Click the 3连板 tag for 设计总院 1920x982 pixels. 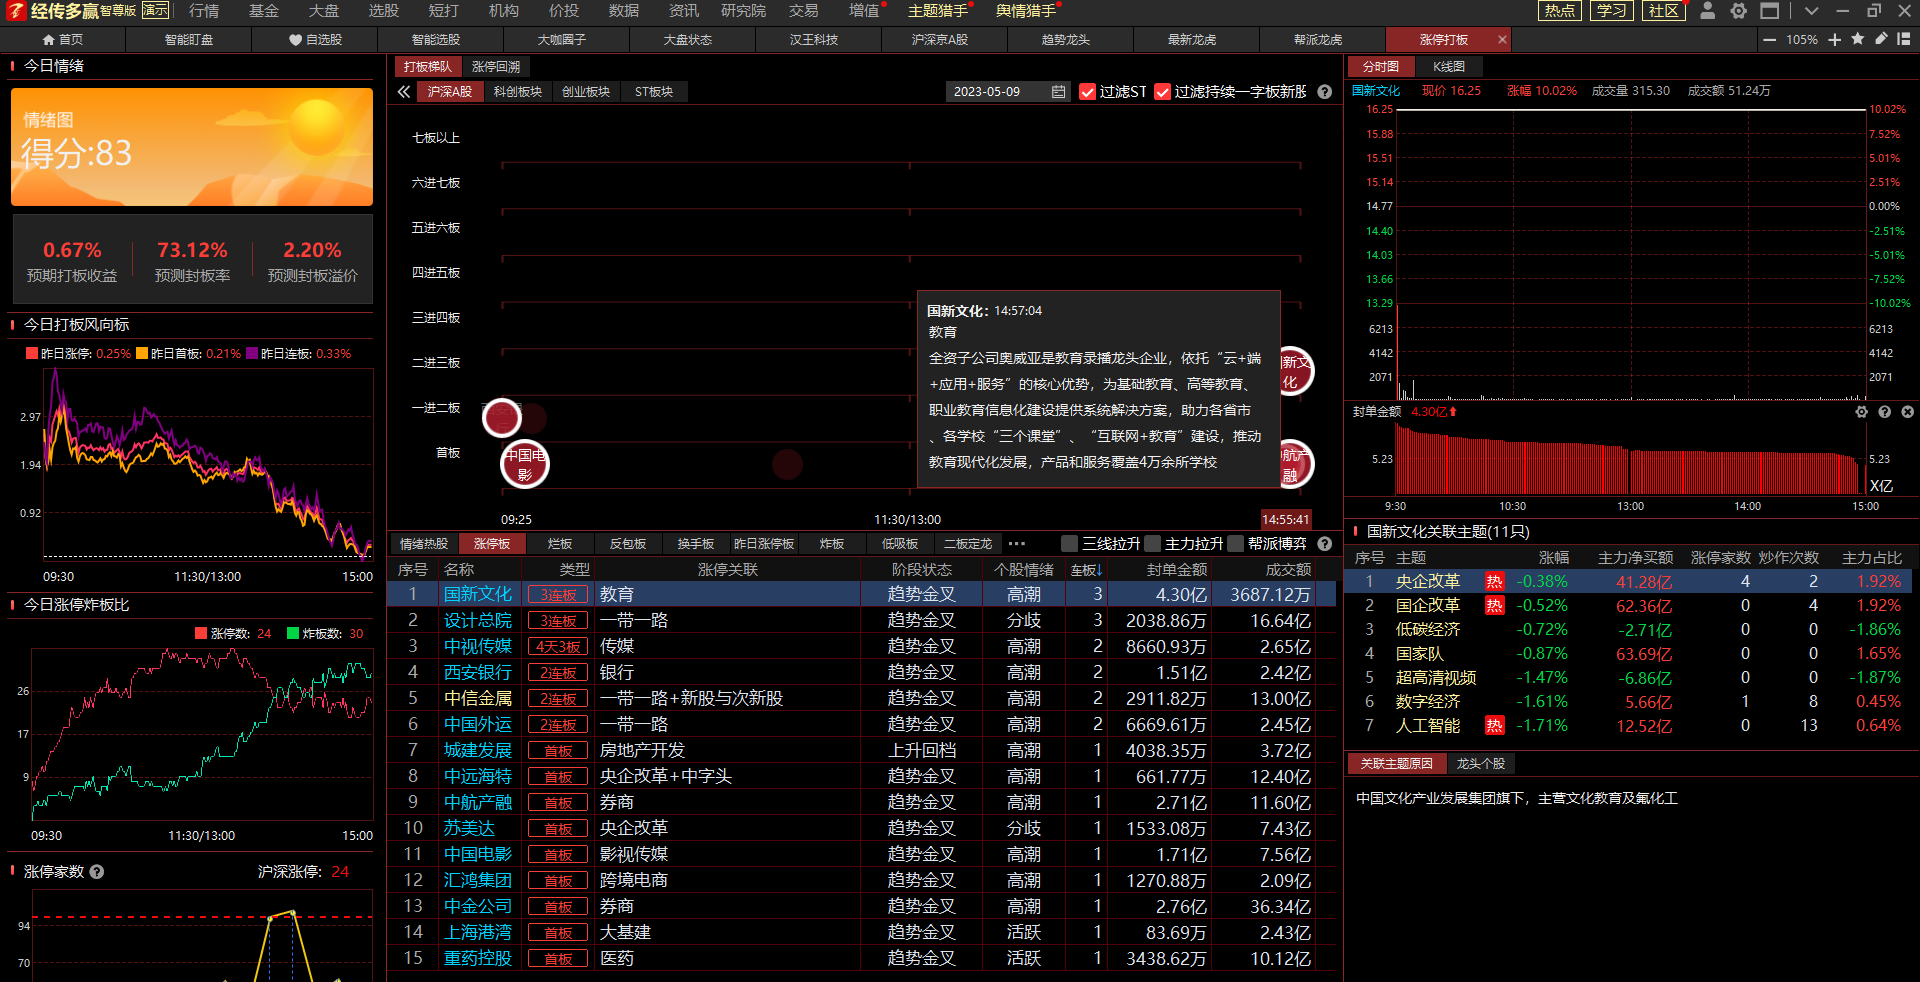pyautogui.click(x=558, y=620)
